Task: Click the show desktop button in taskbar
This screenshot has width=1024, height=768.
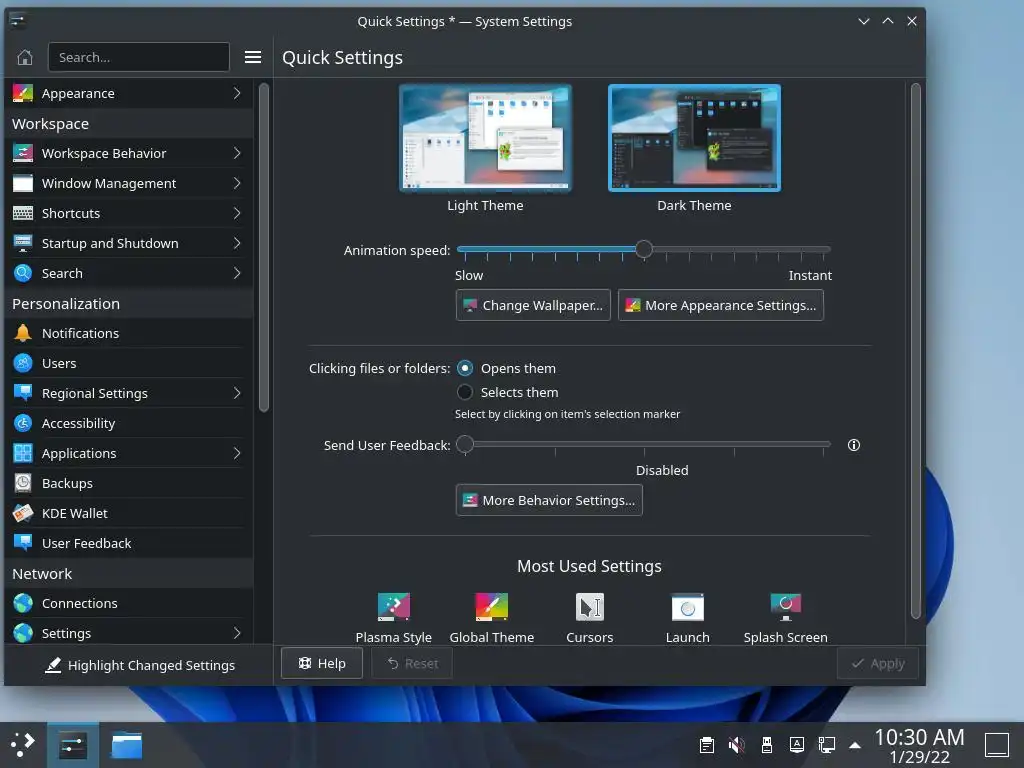Action: coord(997,745)
